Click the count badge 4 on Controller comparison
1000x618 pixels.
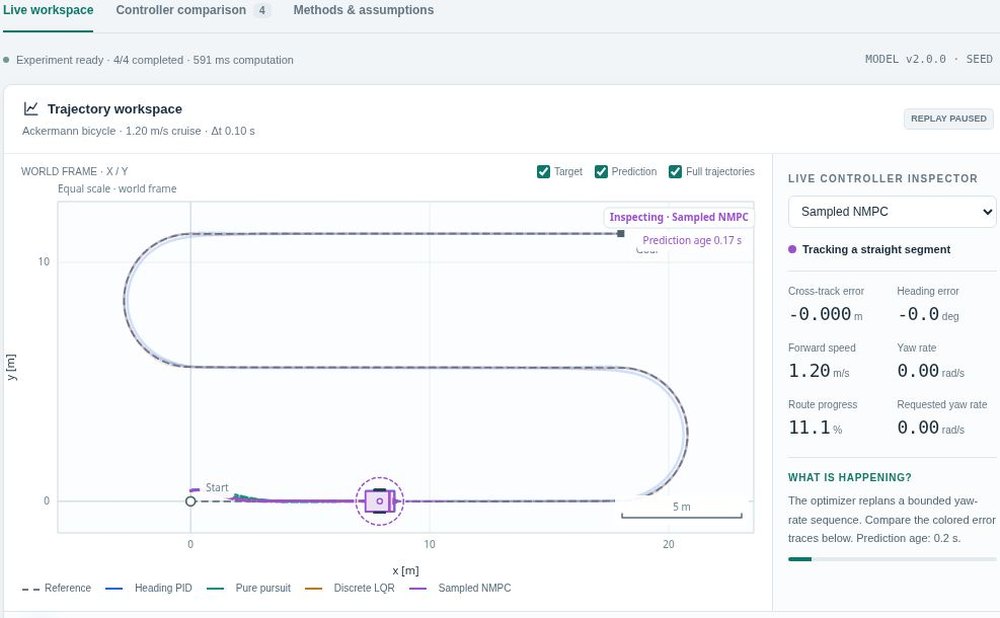coord(261,10)
